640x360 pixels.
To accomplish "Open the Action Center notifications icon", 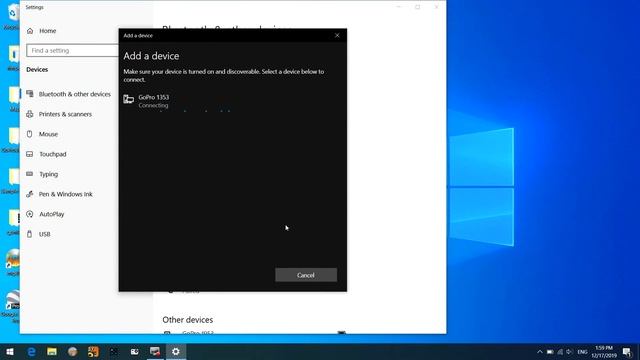I will tap(627, 351).
